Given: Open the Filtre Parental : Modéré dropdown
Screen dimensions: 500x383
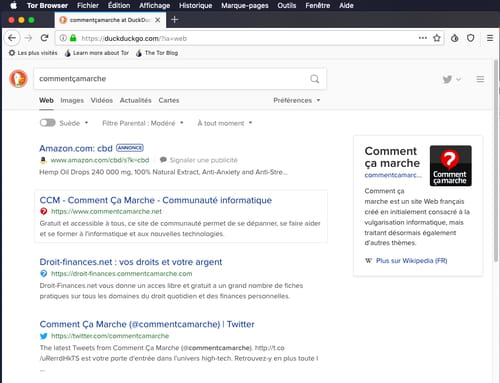Looking at the screenshot, I should click(x=143, y=123).
